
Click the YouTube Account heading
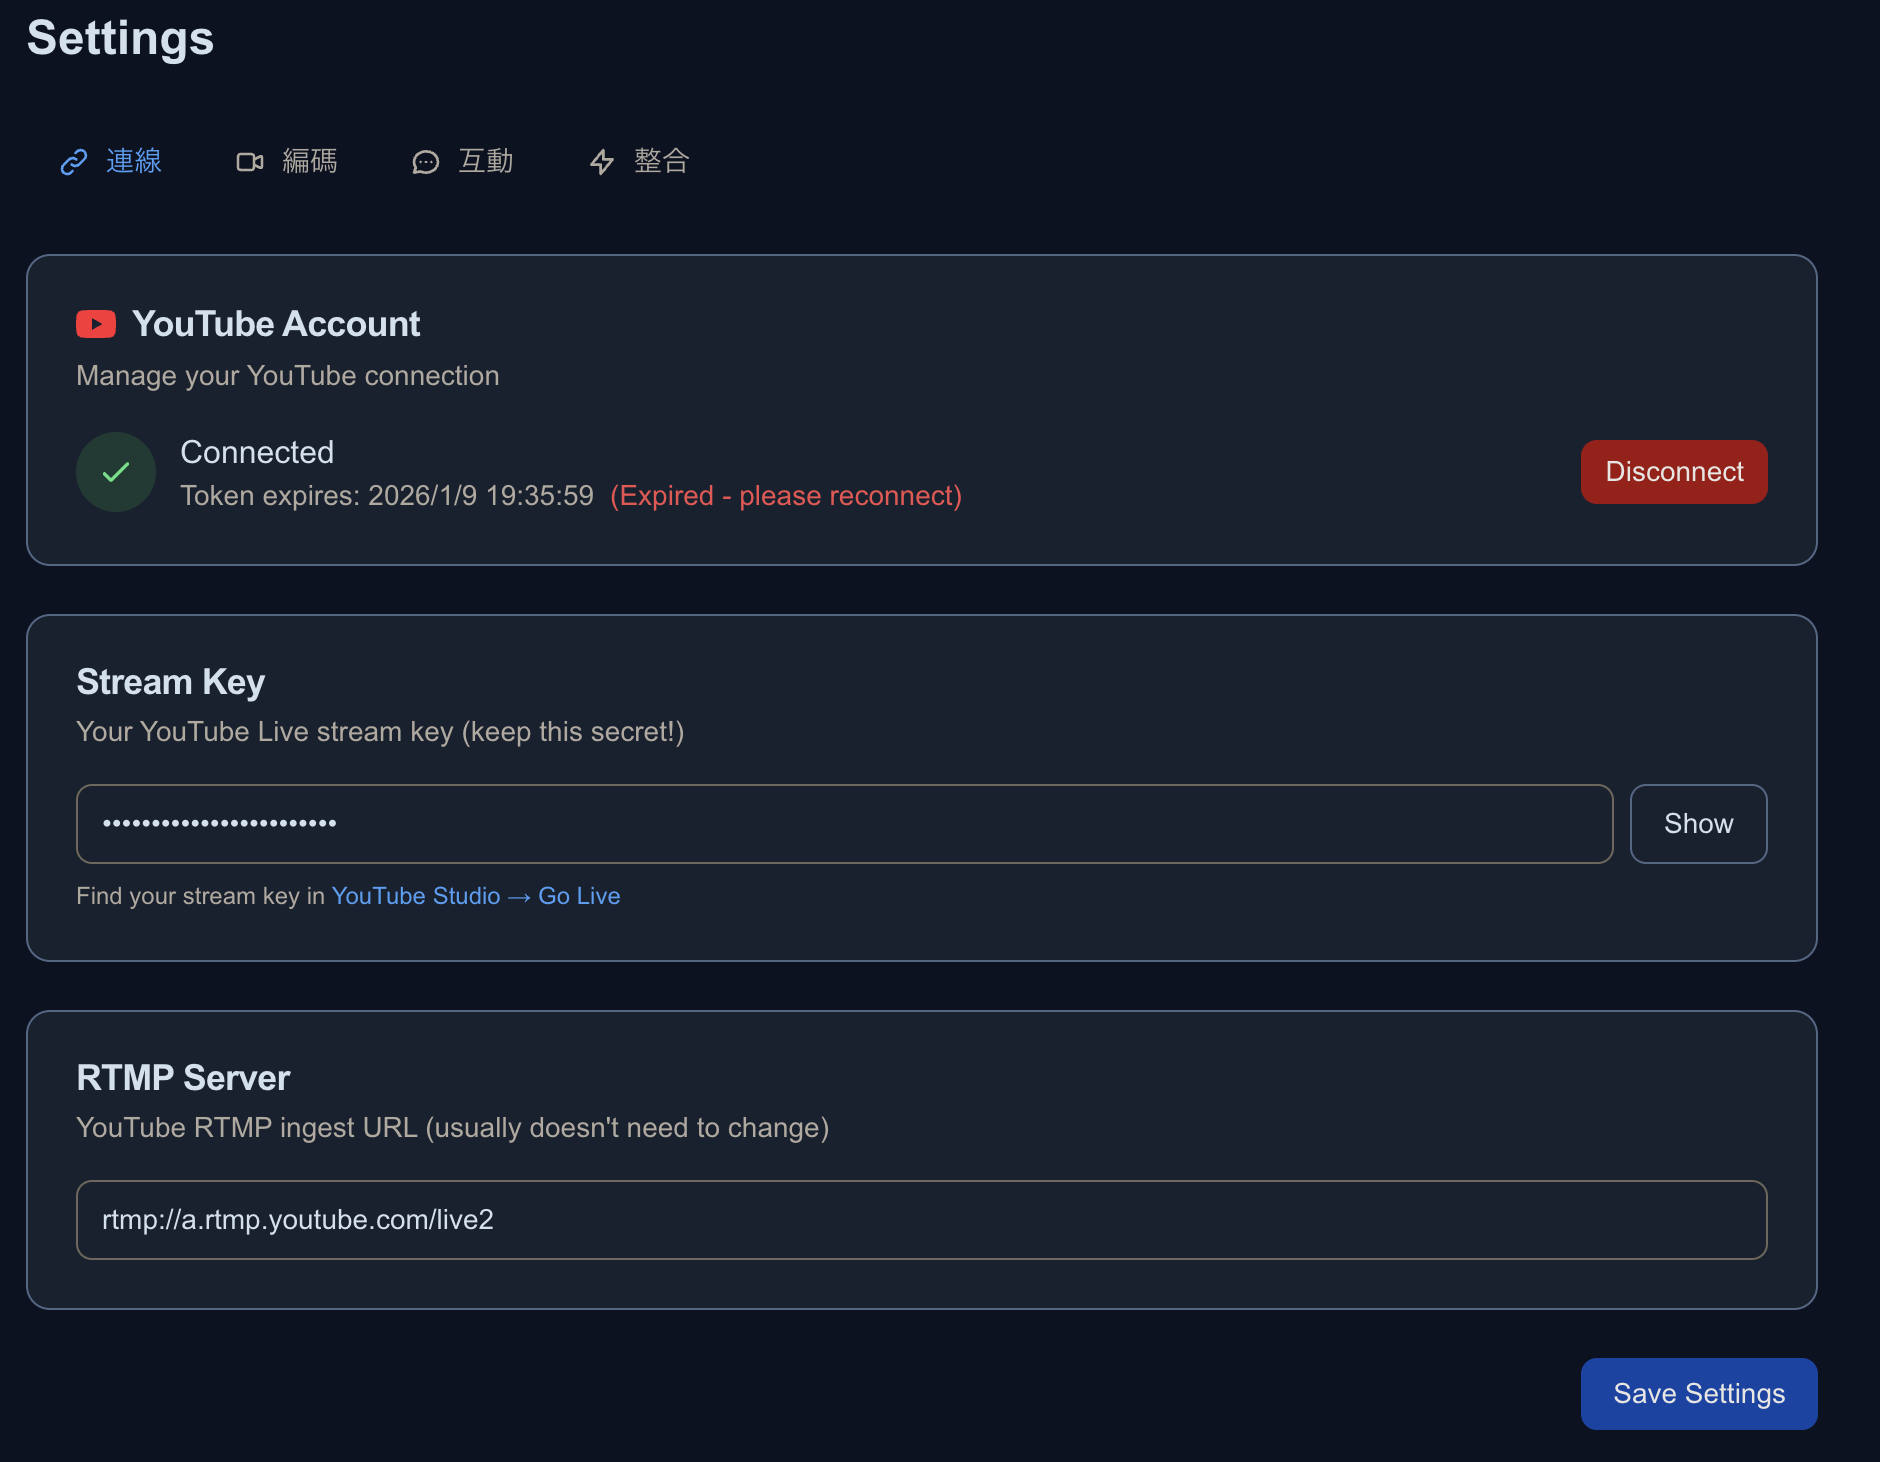click(x=276, y=324)
